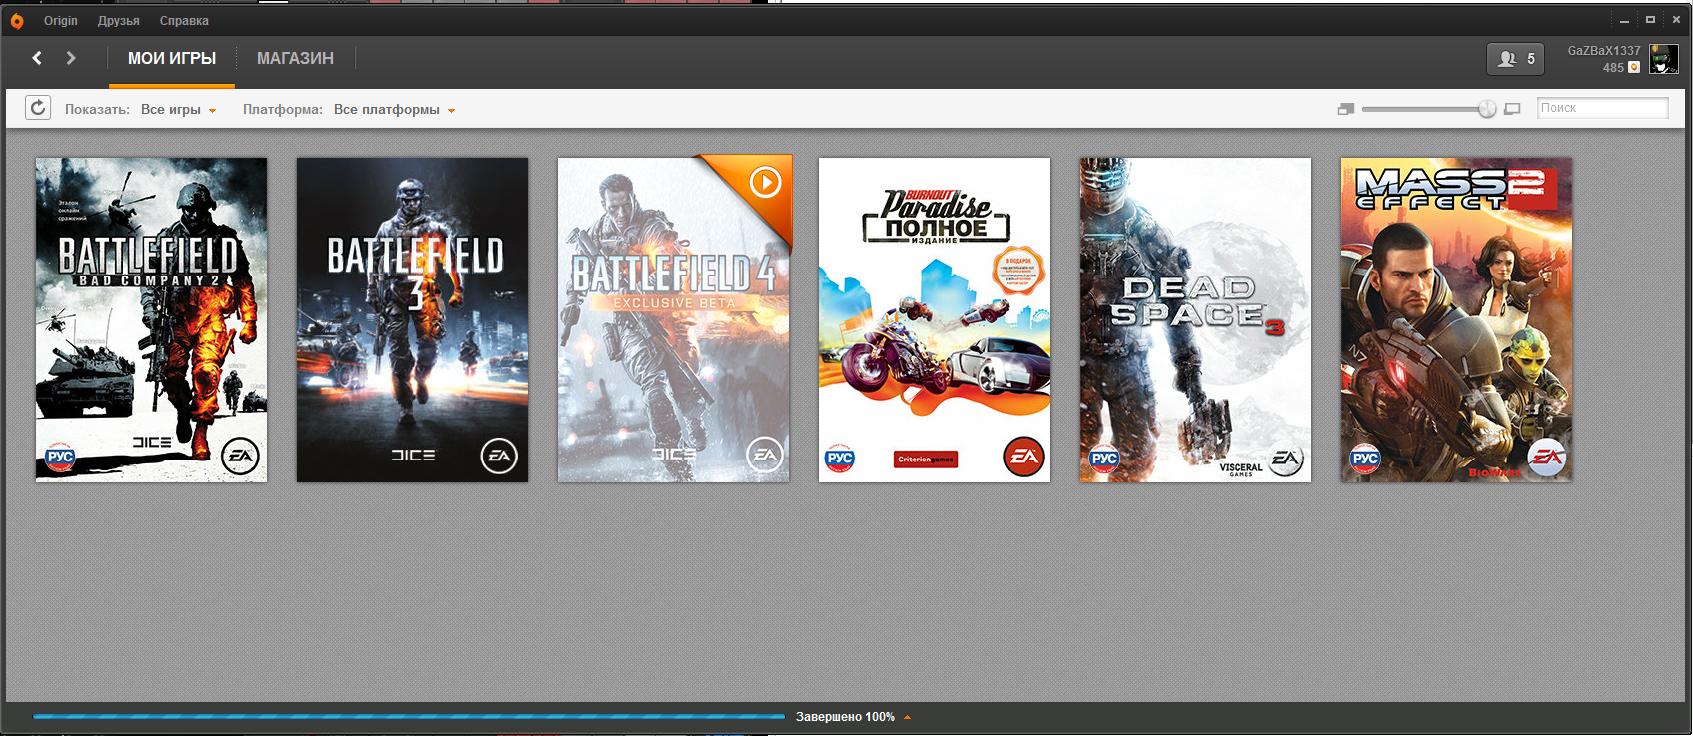Click the username GaZBaX1337
The image size is (1693, 736).
[x=1604, y=51]
